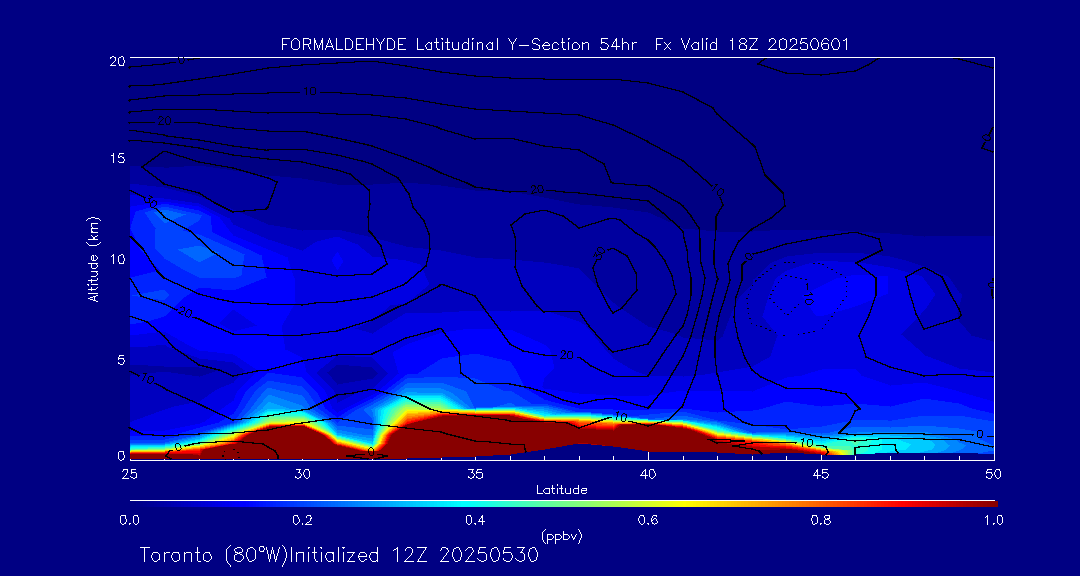This screenshot has width=1080, height=576.
Task: Click the 'Latitude' horizontal axis label
Action: tap(562, 491)
